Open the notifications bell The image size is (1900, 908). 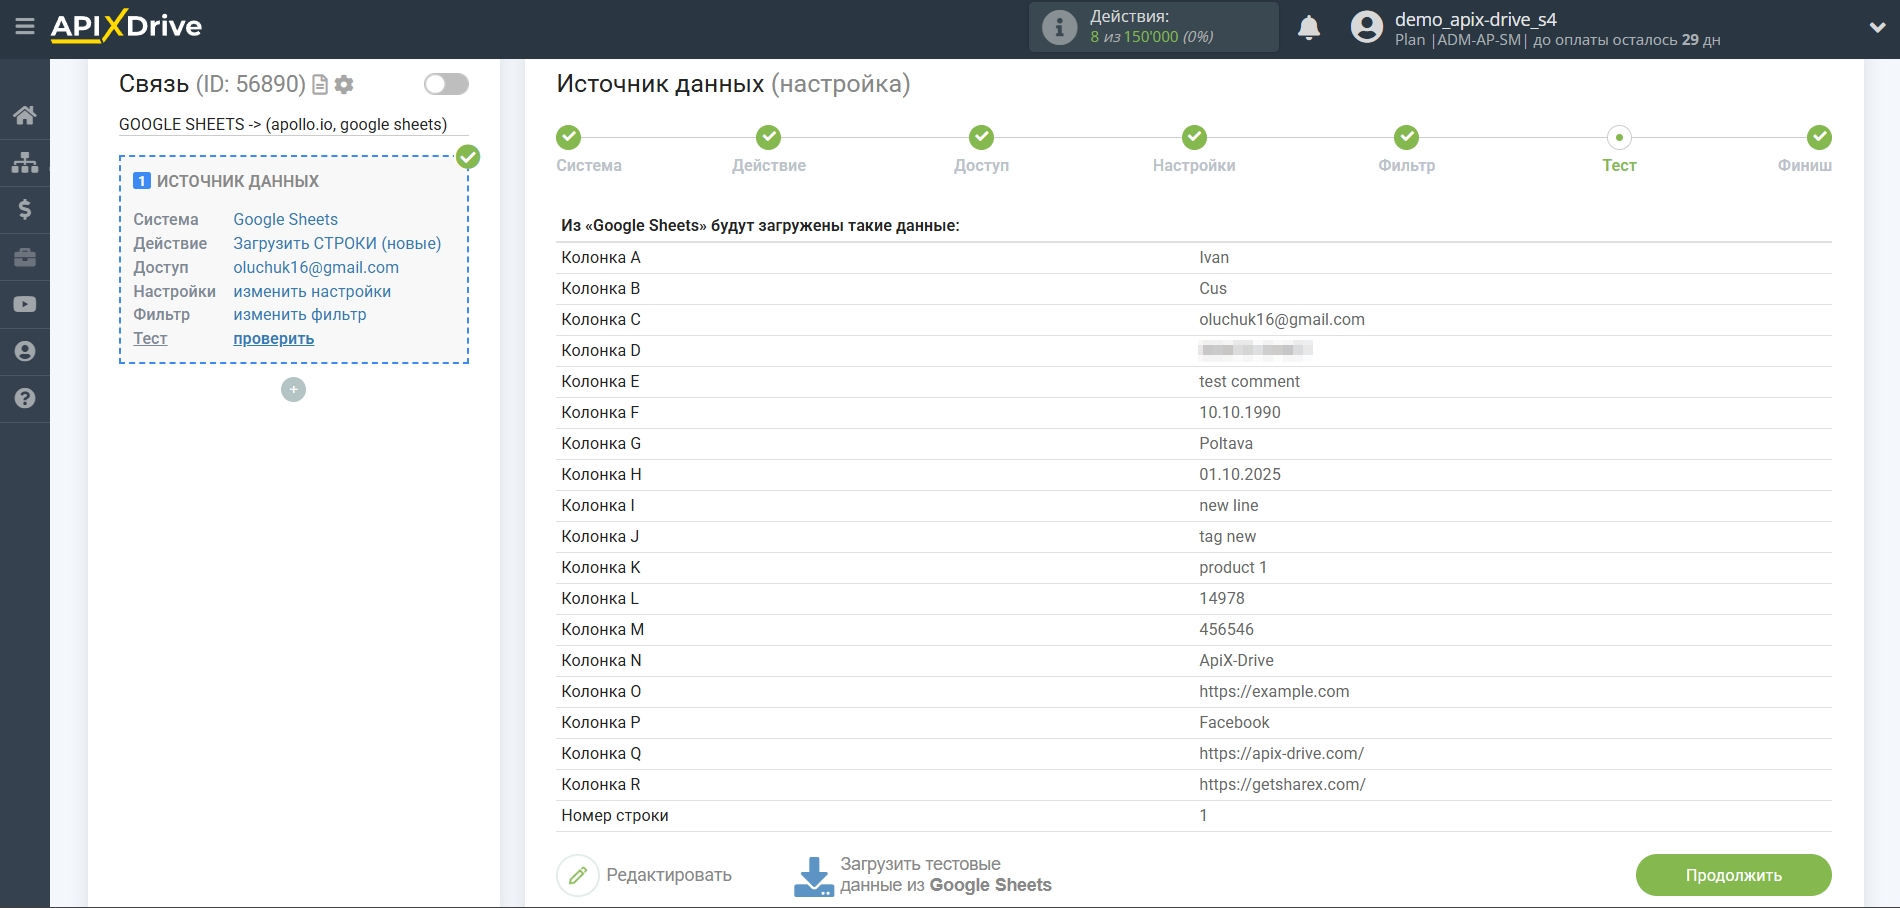(x=1309, y=28)
